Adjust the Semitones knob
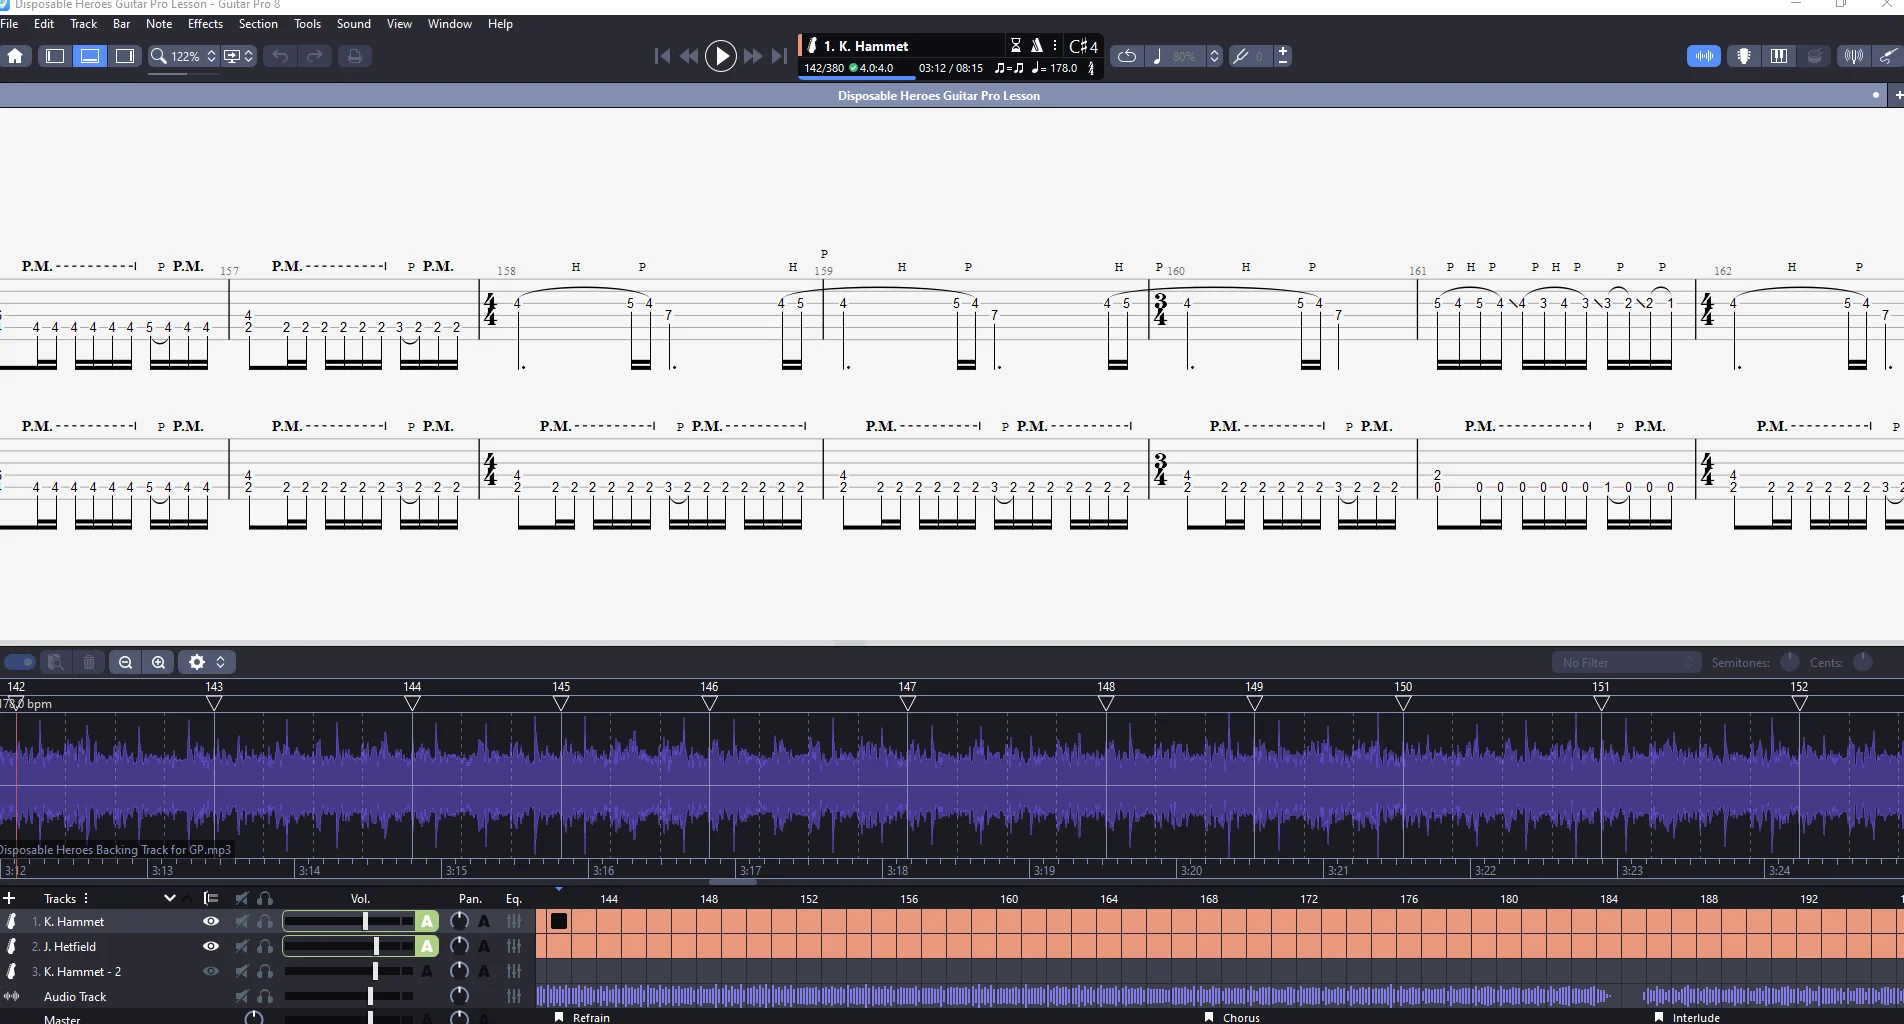 [1790, 662]
